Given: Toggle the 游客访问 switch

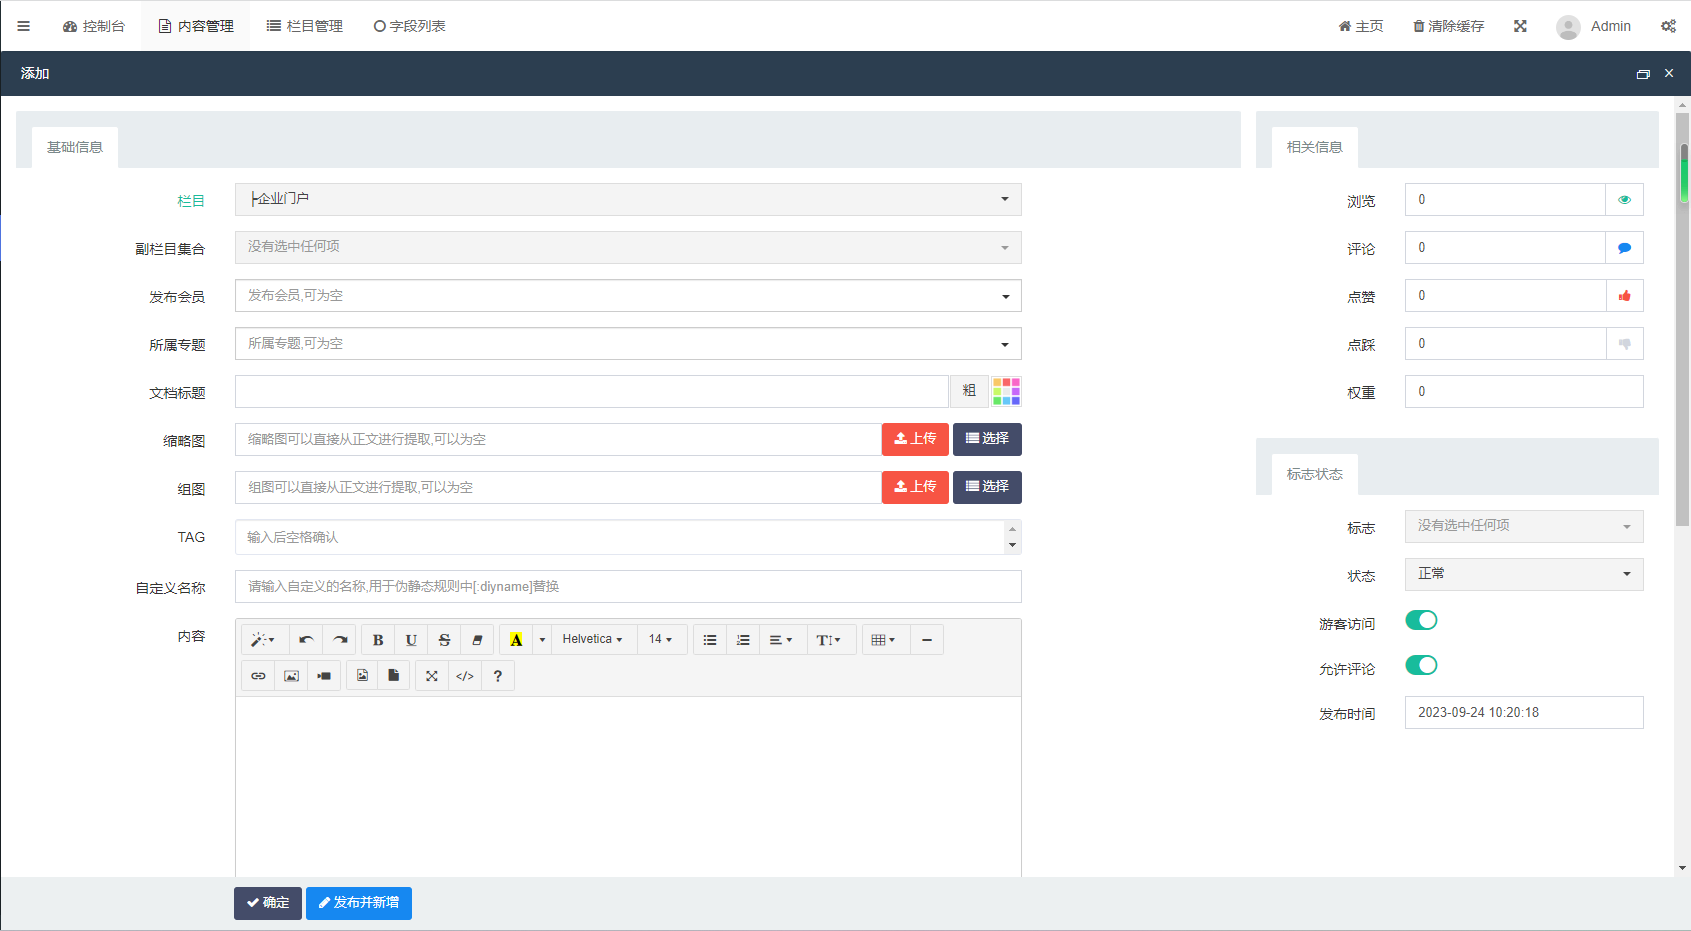Looking at the screenshot, I should (1421, 621).
